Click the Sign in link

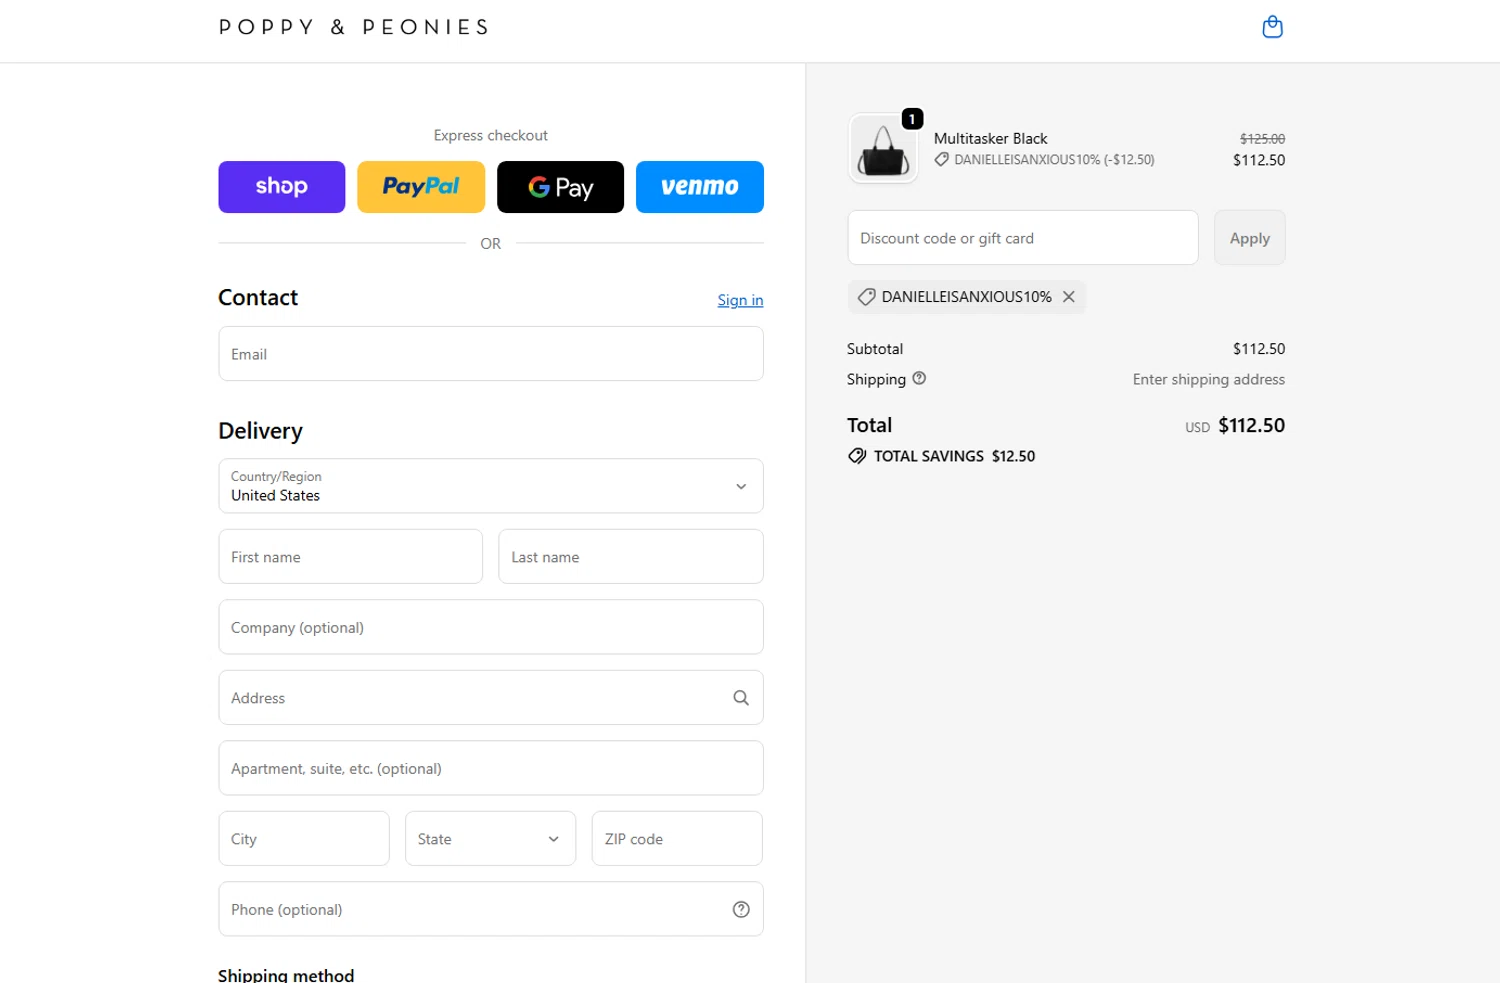[740, 300]
